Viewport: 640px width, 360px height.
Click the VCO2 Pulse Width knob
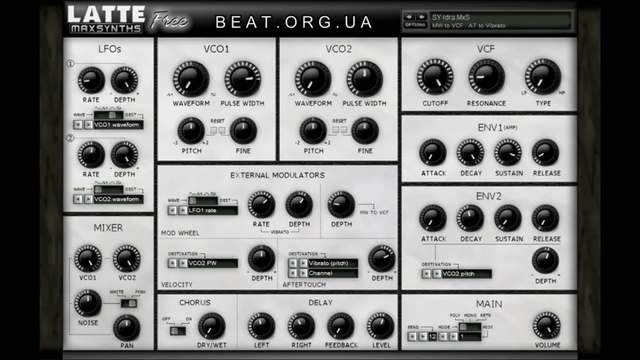tap(364, 79)
